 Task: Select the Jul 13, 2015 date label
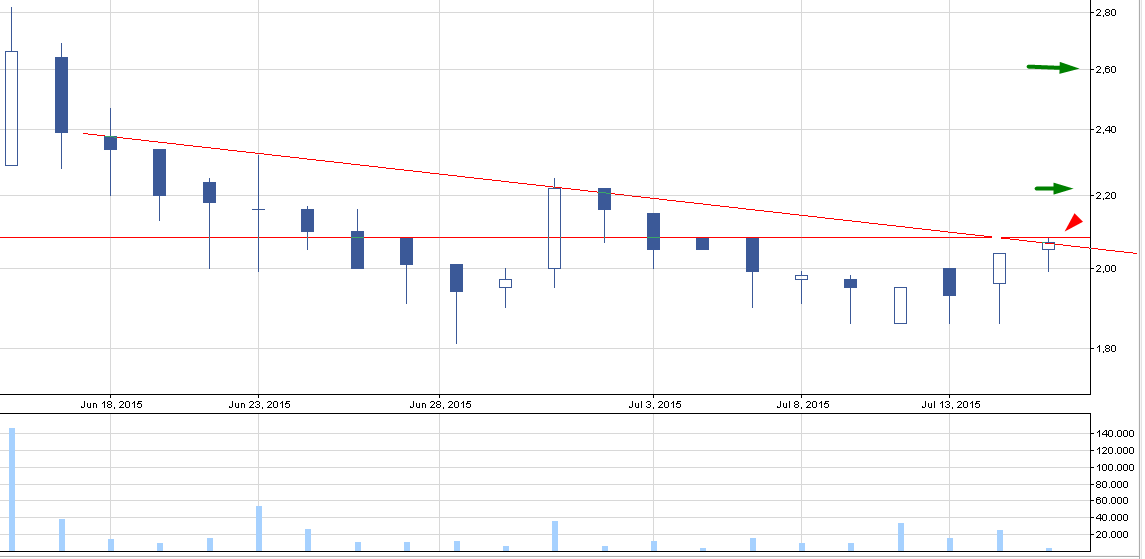(952, 405)
